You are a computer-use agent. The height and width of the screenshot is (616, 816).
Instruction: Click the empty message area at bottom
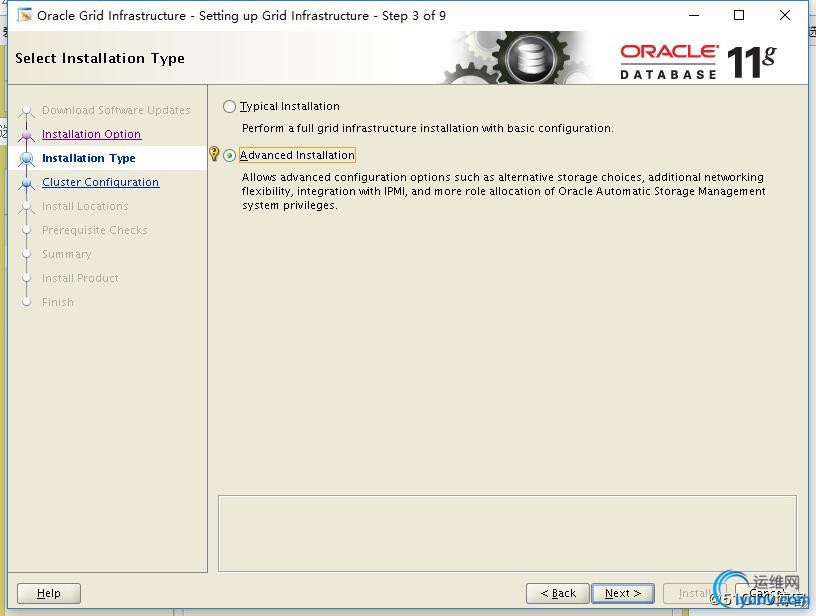(507, 533)
